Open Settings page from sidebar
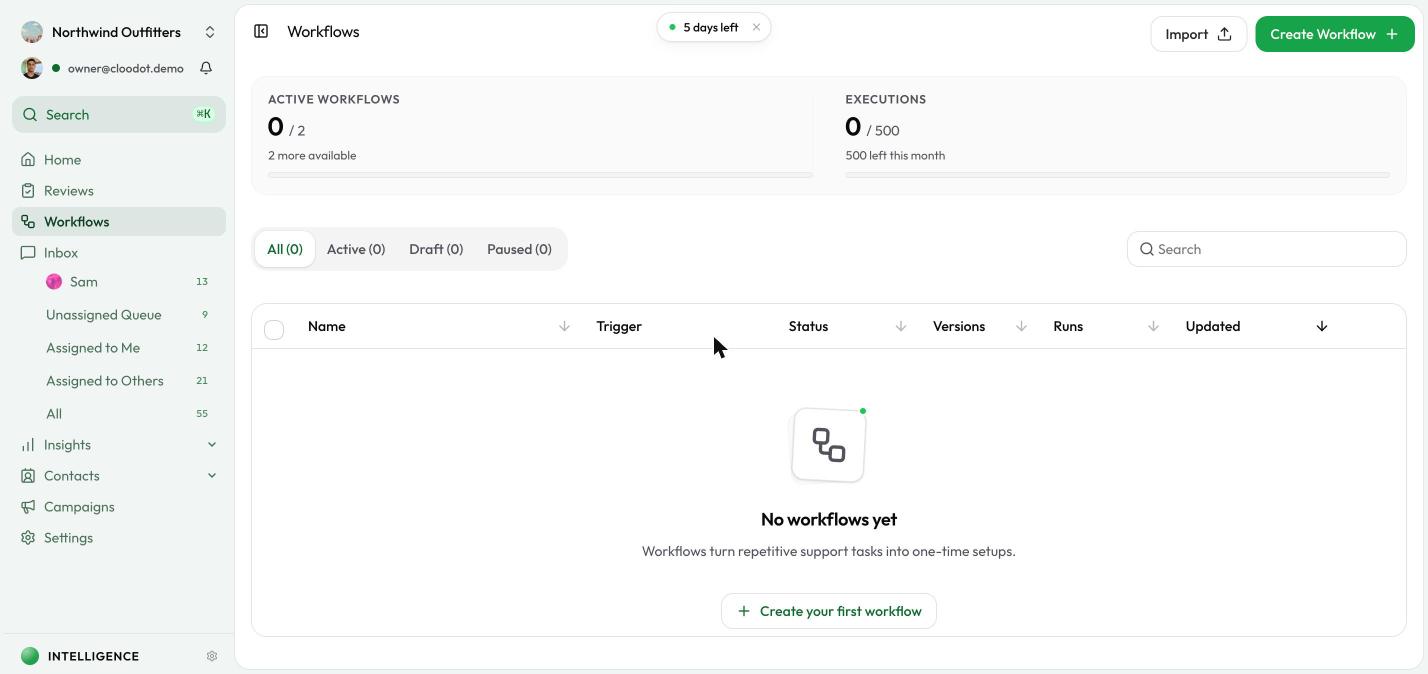 pyautogui.click(x=119, y=538)
